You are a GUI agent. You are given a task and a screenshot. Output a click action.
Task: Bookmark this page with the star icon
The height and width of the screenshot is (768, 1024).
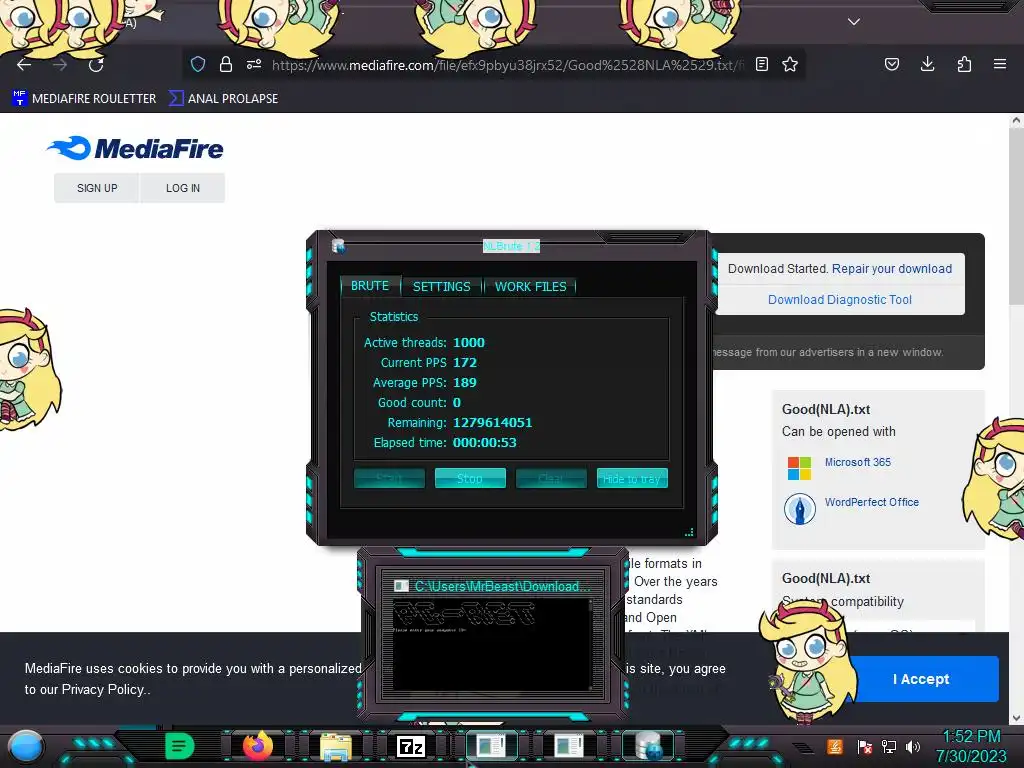(x=790, y=64)
